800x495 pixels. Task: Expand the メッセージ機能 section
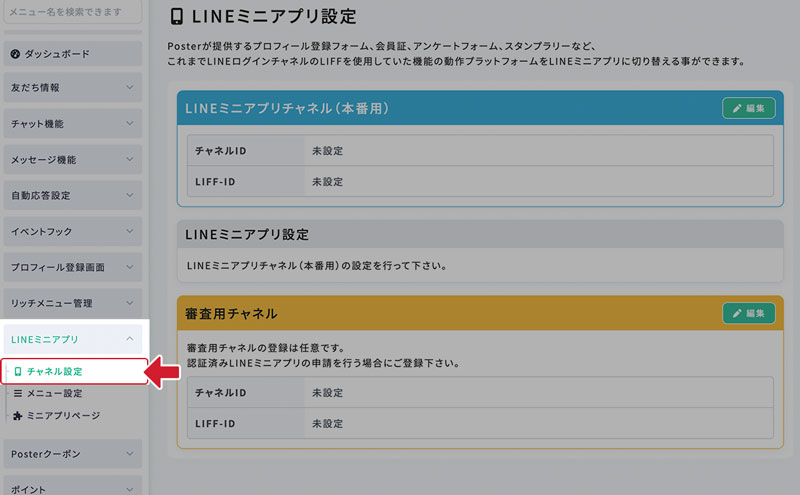click(72, 160)
